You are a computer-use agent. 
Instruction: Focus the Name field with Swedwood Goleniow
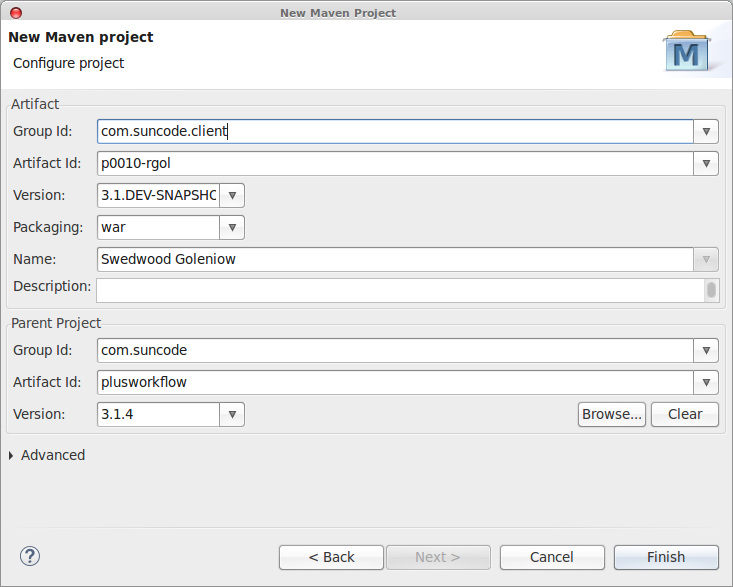click(395, 259)
